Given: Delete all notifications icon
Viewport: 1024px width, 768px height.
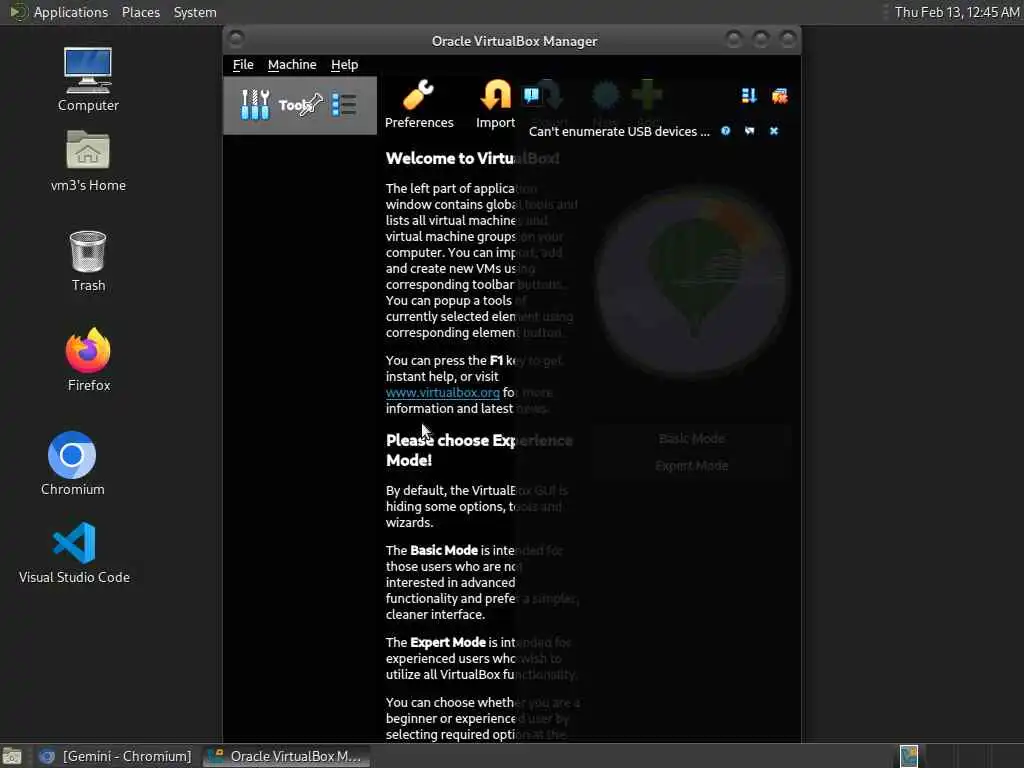Looking at the screenshot, I should tap(779, 96).
